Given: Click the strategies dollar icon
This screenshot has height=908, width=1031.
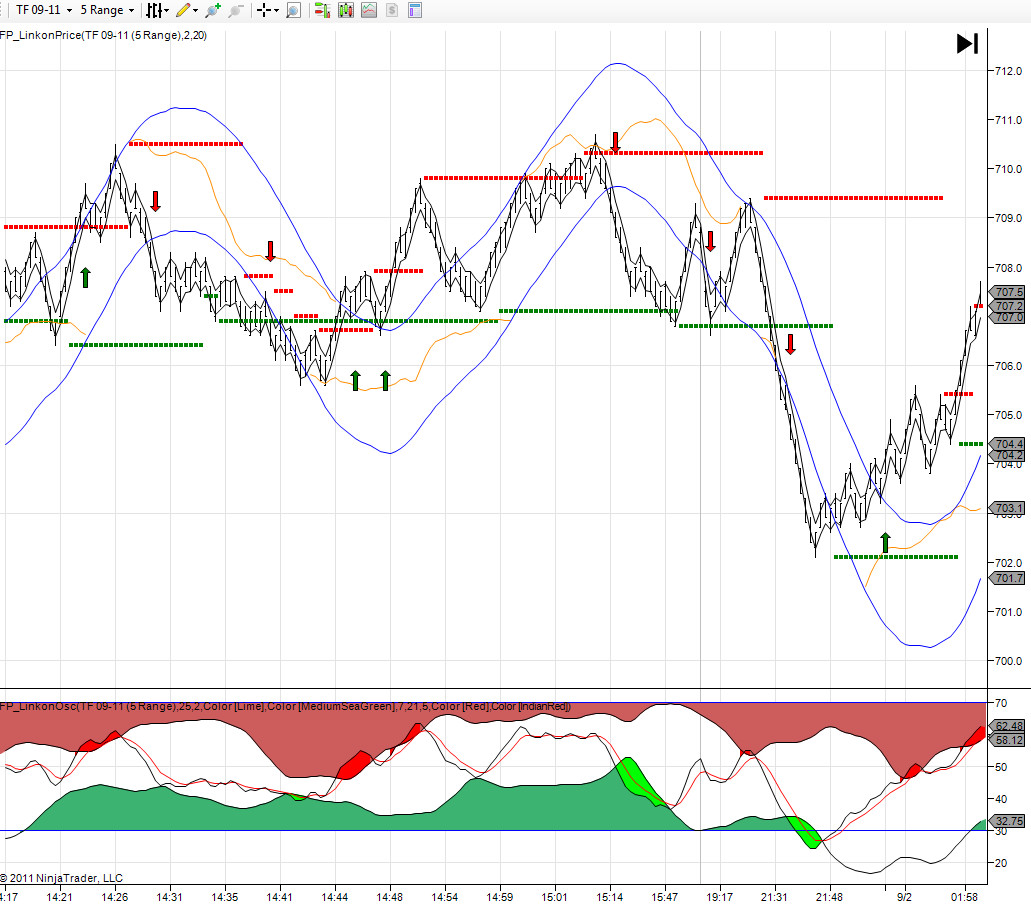Looking at the screenshot, I should (392, 10).
